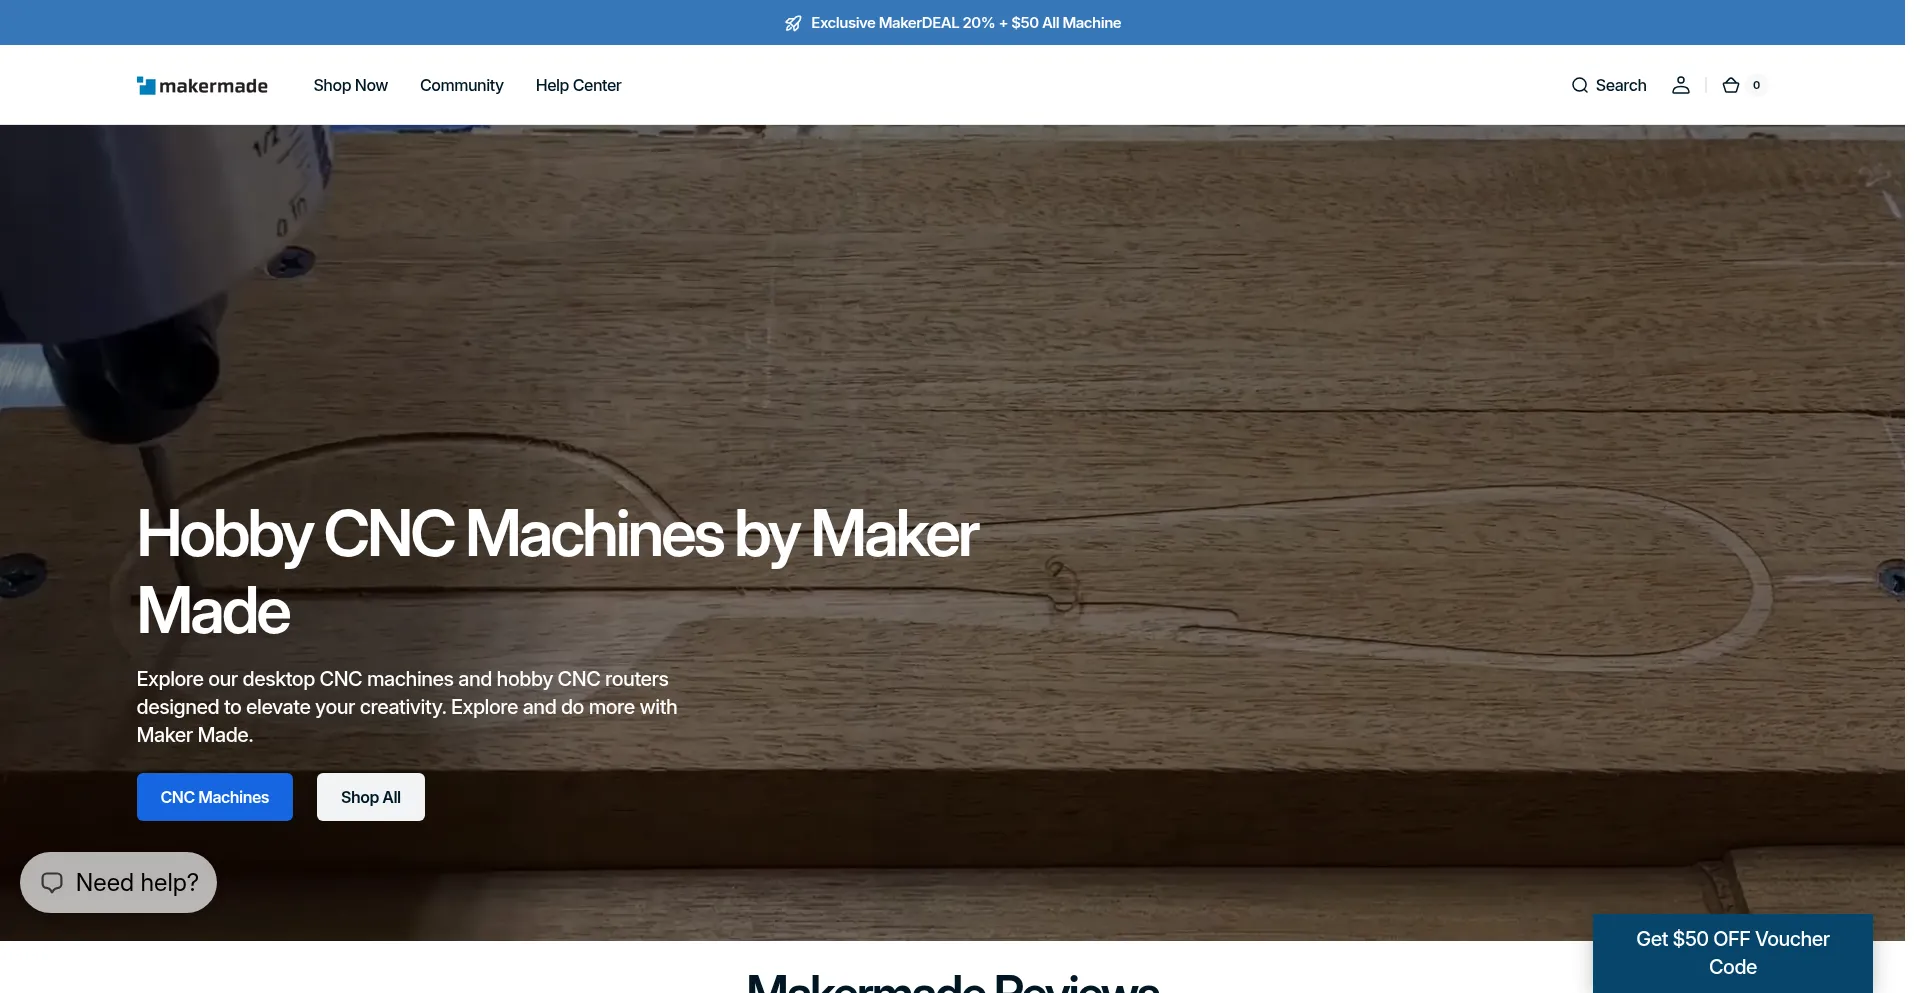Open the Shop Now menu
The height and width of the screenshot is (993, 1920).
point(350,86)
